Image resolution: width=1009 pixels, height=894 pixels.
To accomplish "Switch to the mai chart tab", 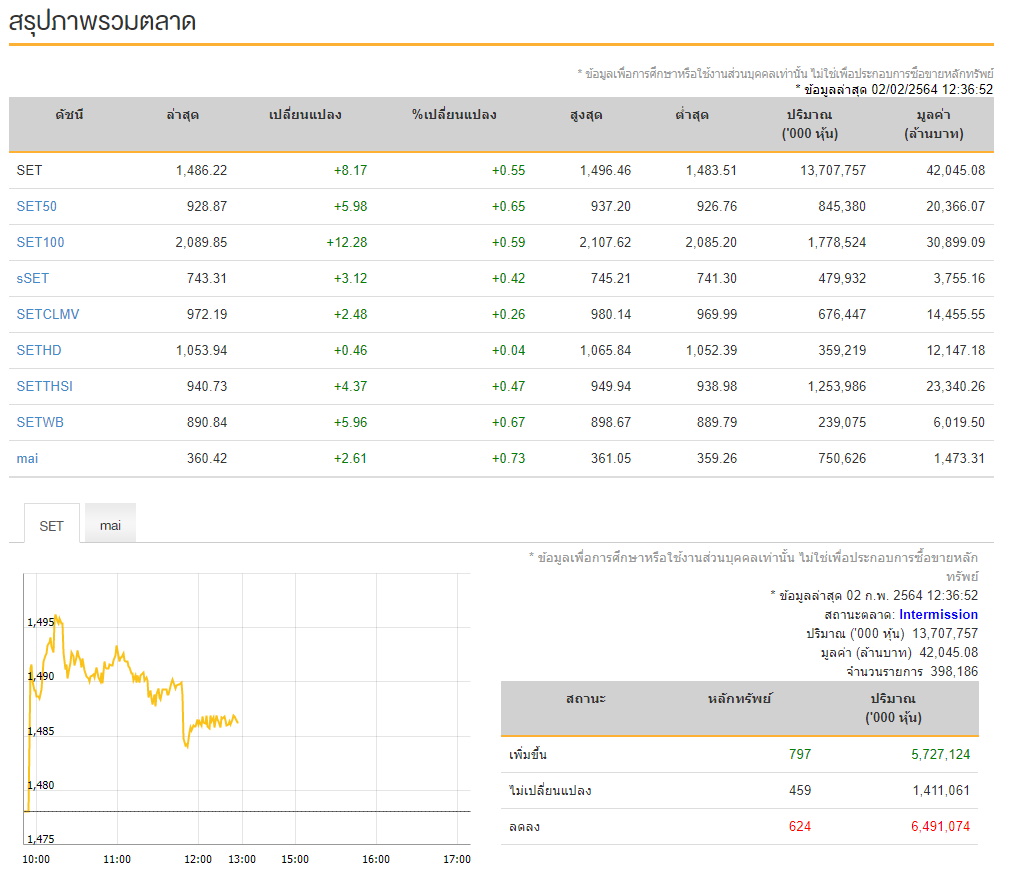I will 110,525.
